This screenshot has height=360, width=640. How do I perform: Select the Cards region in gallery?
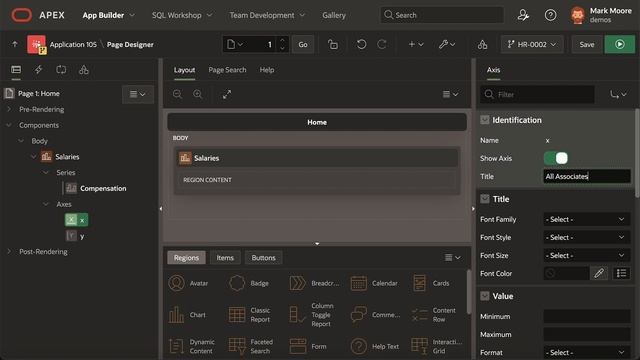click(x=431, y=283)
